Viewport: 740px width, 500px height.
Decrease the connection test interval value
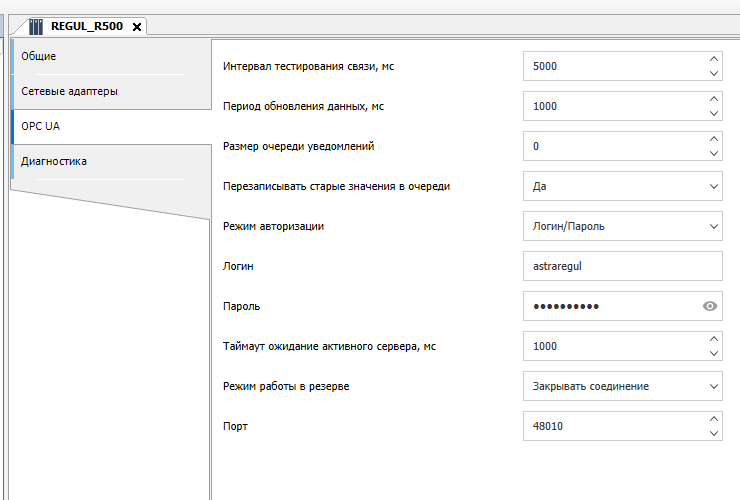(713, 73)
